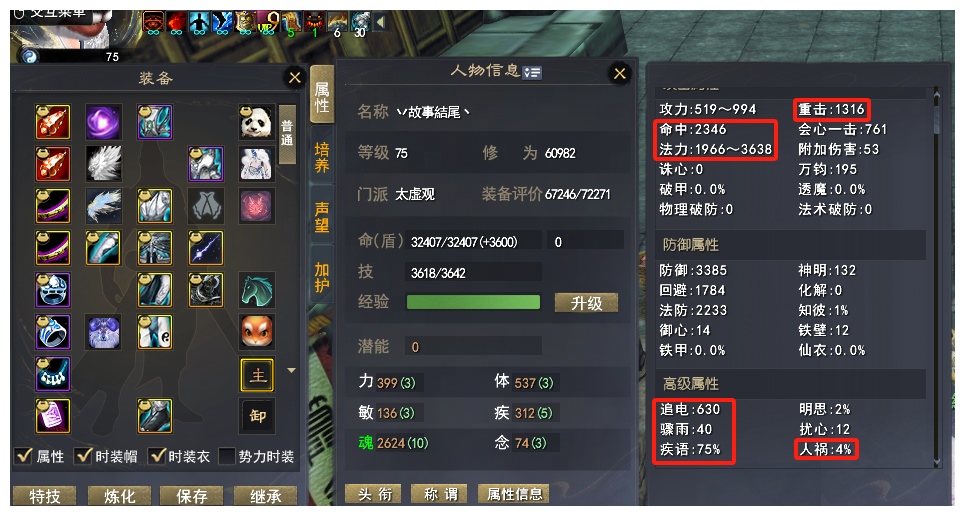Select the blue ring equipment slot

pos(53,333)
